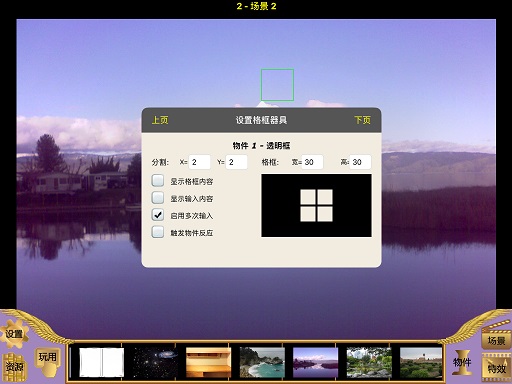
Task: Tap the 玩用 play hand icon
Action: click(47, 362)
